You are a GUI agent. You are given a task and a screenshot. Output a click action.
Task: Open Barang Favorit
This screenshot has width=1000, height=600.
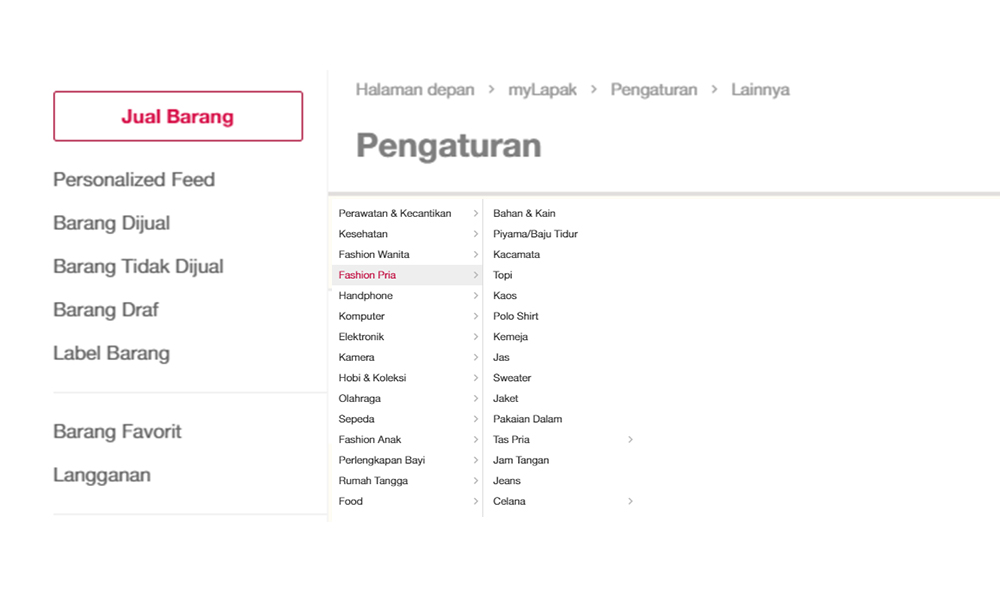[117, 432]
